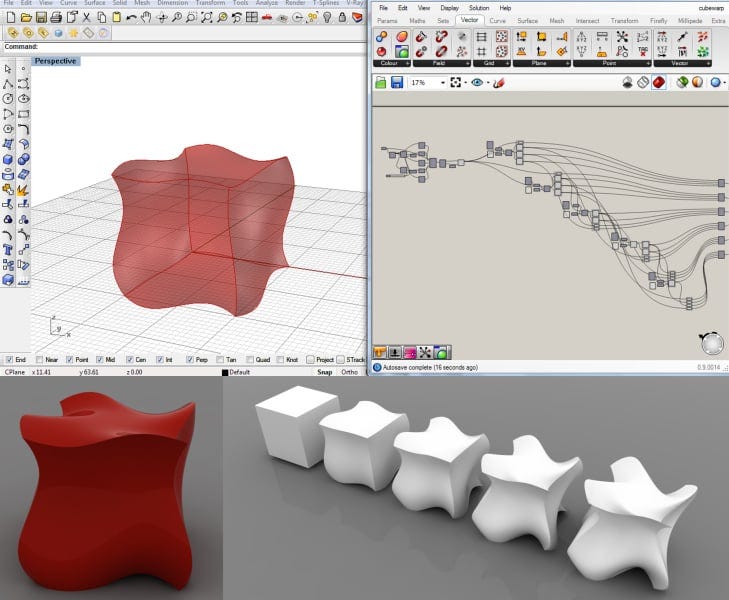
Task: Click the four-viewport layout icon in Rhino
Action: point(252,18)
